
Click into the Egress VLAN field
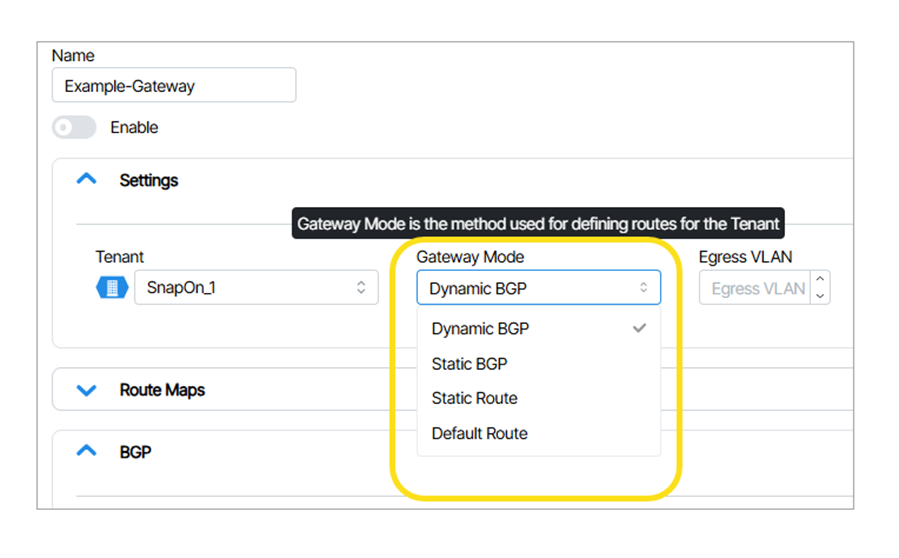click(x=756, y=289)
